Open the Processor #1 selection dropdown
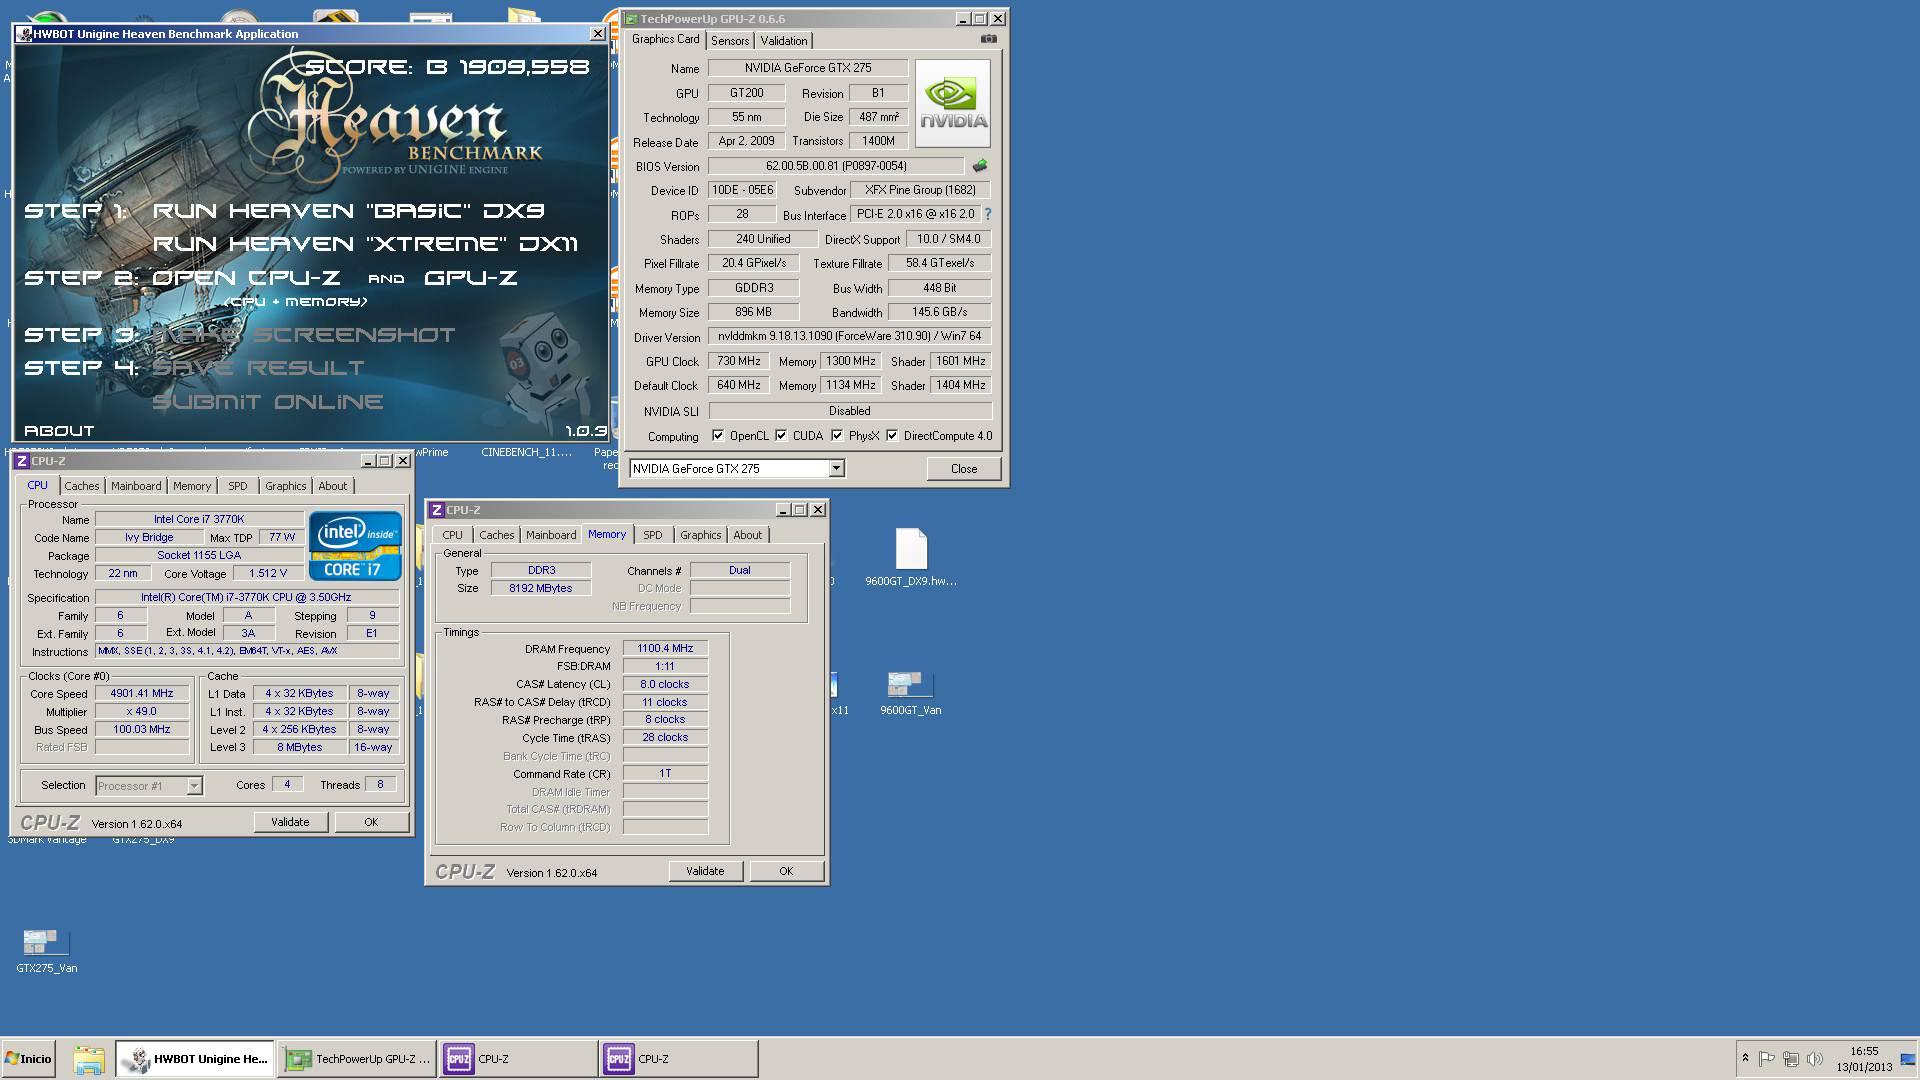This screenshot has width=1920, height=1080. click(194, 786)
